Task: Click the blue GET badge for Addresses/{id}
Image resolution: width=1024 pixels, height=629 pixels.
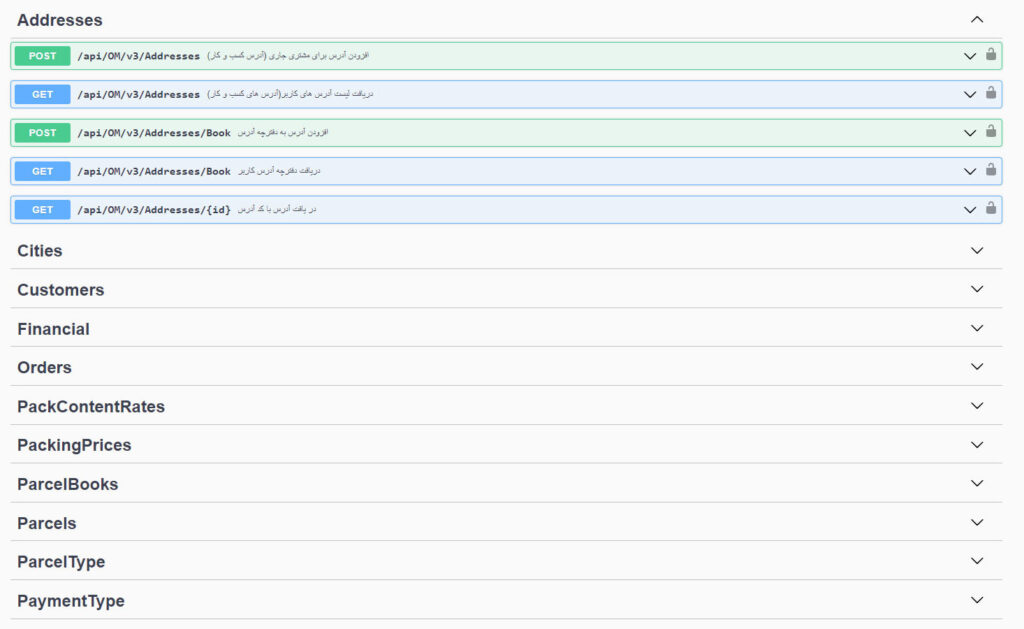Action: [41, 209]
